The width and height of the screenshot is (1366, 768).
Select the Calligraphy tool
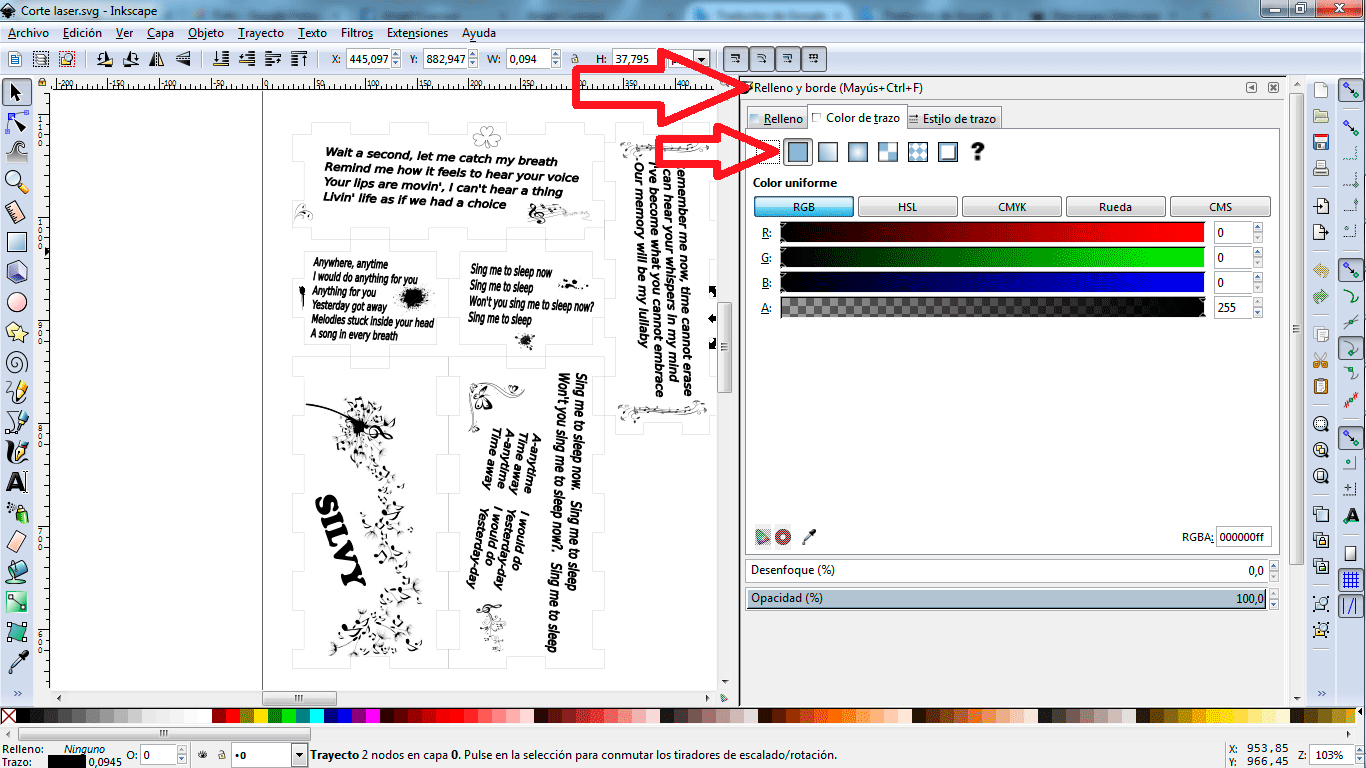pyautogui.click(x=16, y=452)
